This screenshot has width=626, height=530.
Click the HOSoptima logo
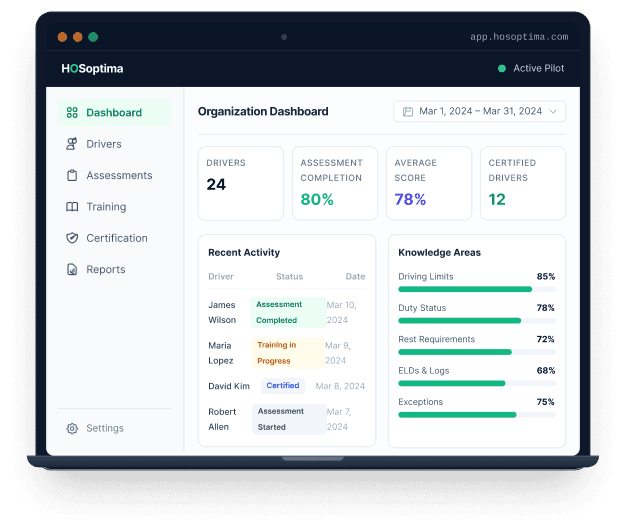coord(92,69)
